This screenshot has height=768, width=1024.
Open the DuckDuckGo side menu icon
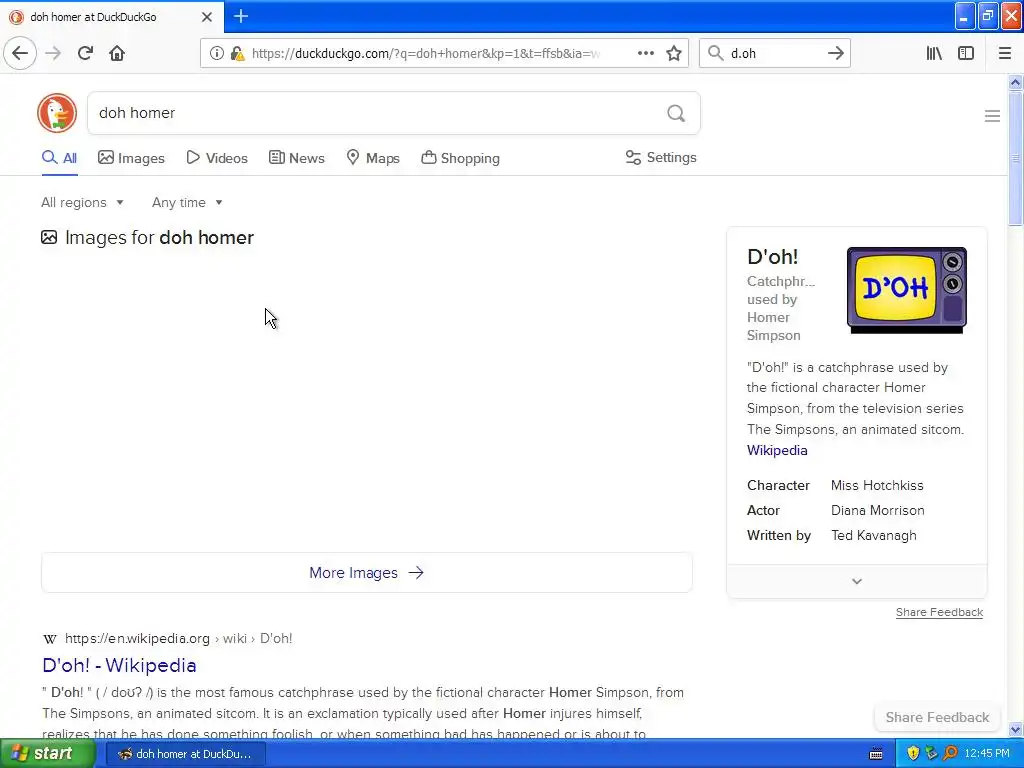(992, 116)
